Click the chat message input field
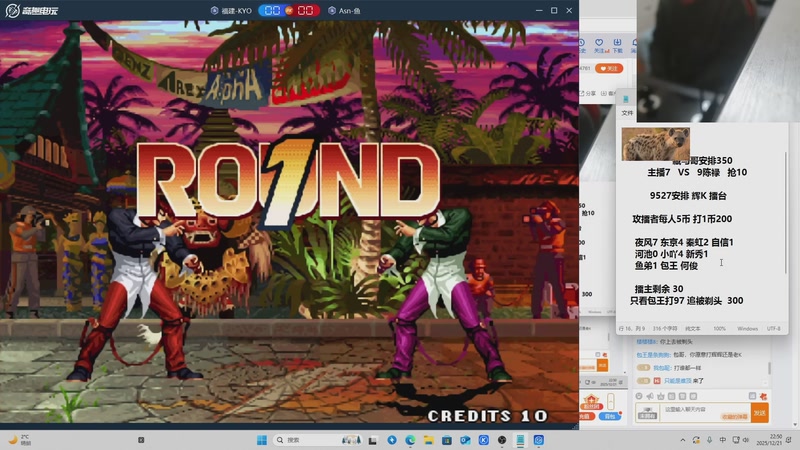 click(x=706, y=412)
